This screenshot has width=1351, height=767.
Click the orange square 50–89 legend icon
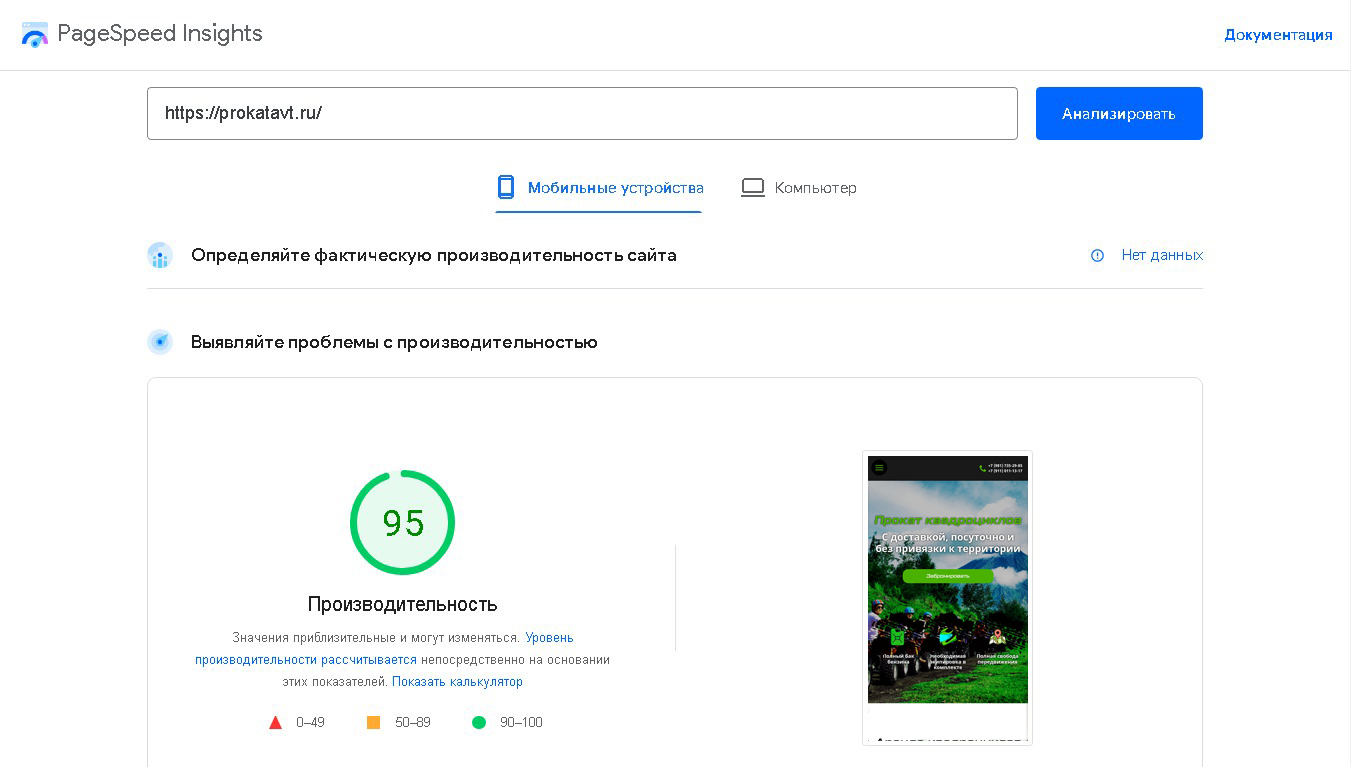click(x=374, y=722)
